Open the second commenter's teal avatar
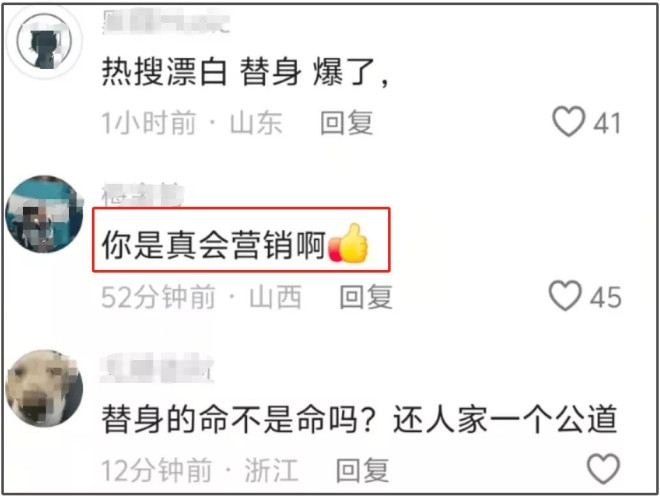Screen dimensions: 660x496 coord(45,214)
